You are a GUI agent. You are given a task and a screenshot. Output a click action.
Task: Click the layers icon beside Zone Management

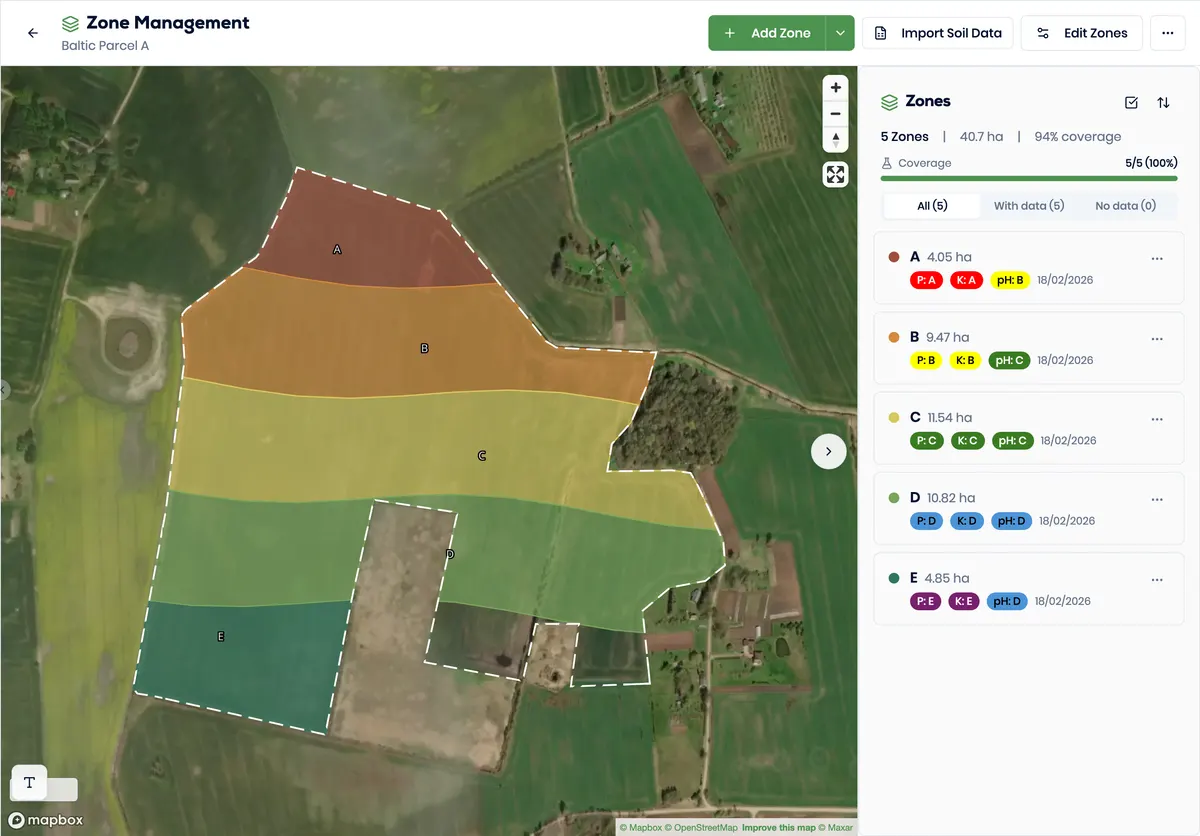tap(70, 23)
